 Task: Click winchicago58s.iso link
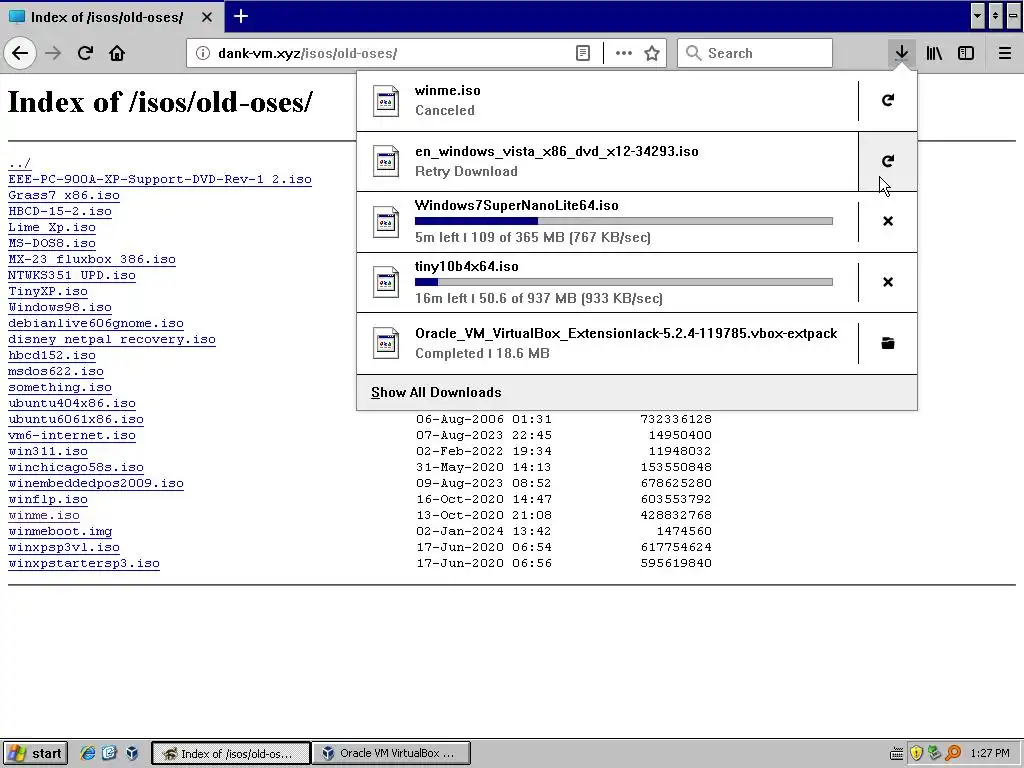click(x=76, y=467)
